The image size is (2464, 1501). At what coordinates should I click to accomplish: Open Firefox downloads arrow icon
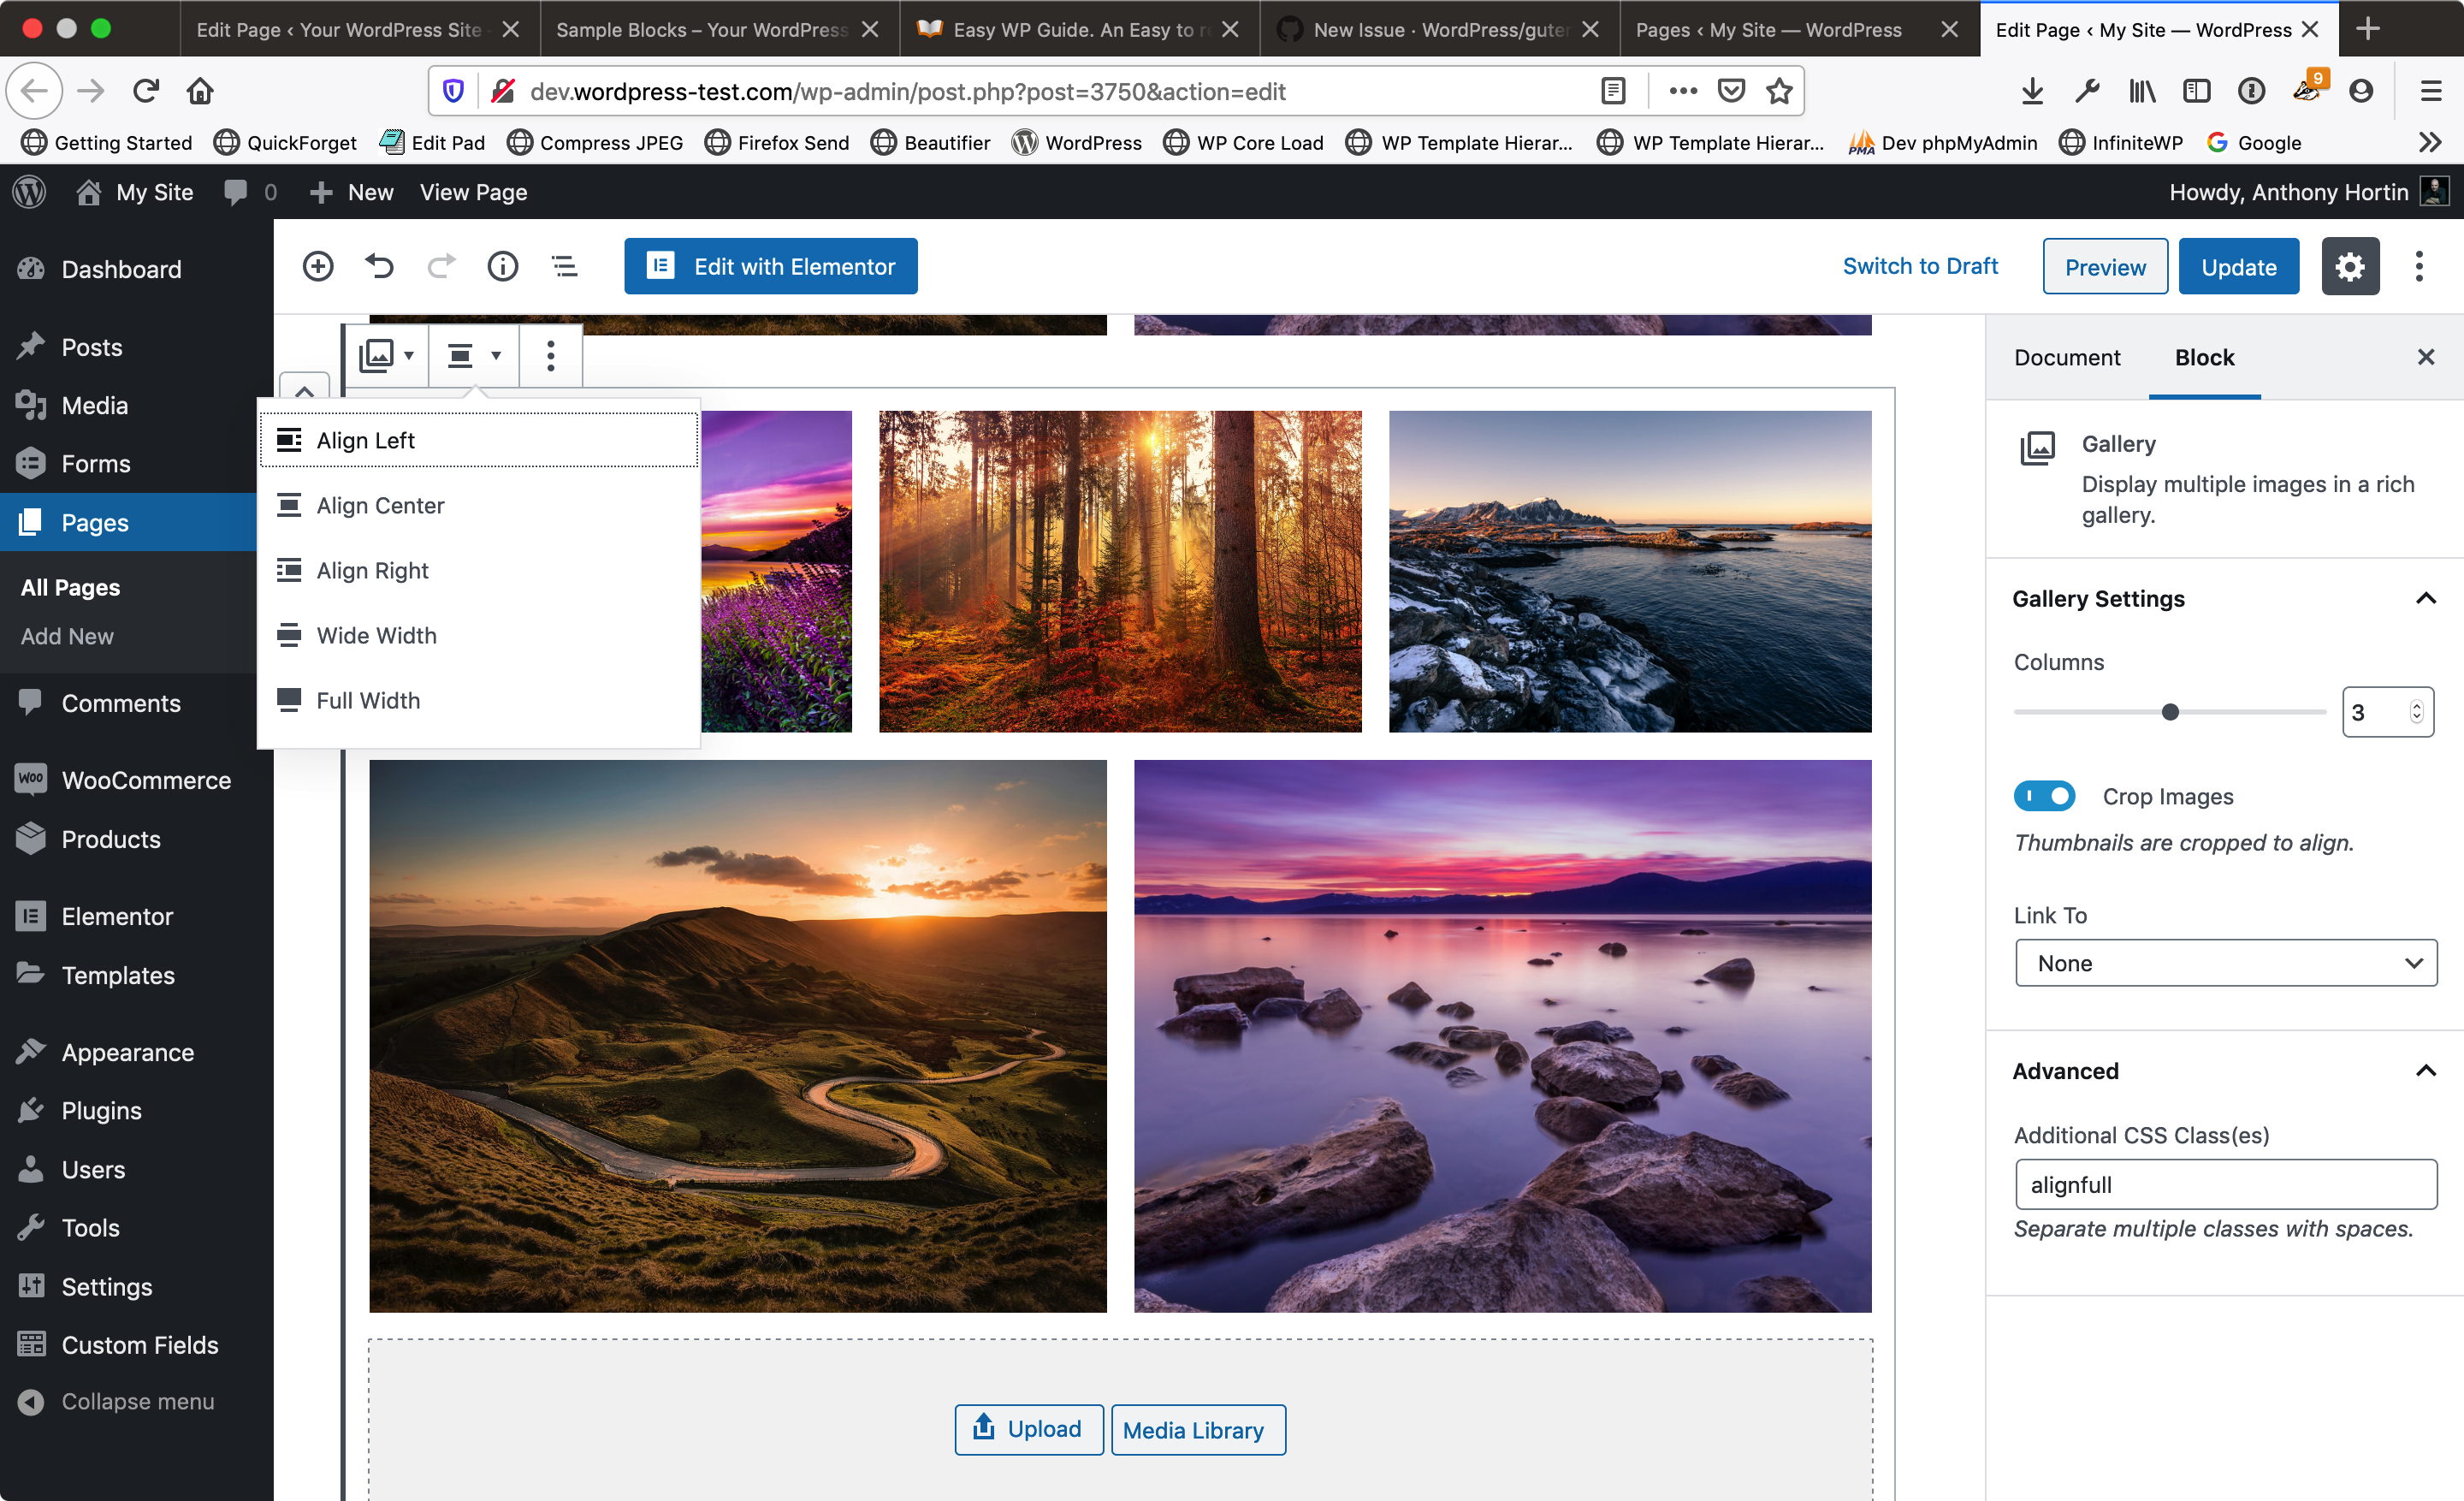tap(2032, 91)
